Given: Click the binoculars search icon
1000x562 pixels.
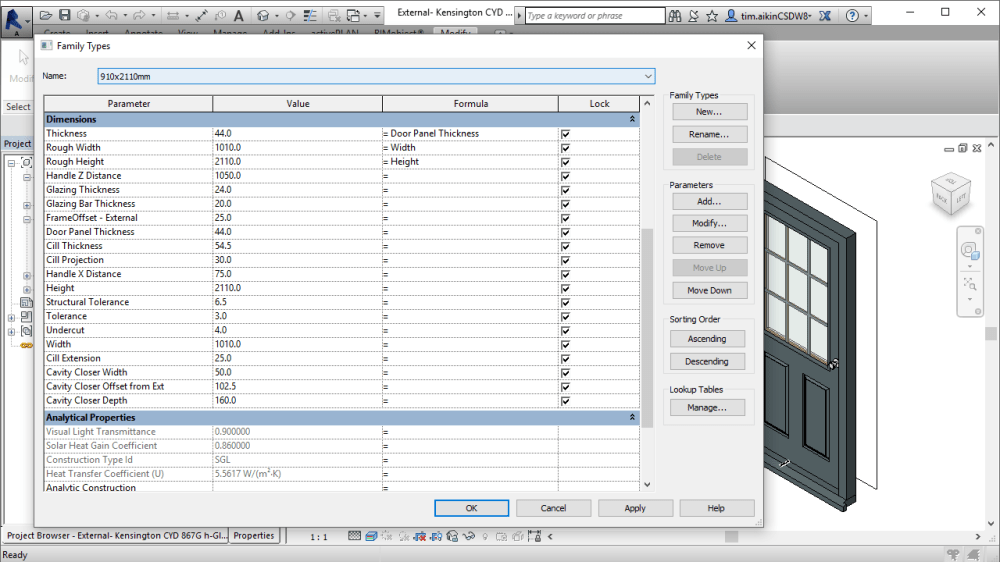Looking at the screenshot, I should (675, 15).
